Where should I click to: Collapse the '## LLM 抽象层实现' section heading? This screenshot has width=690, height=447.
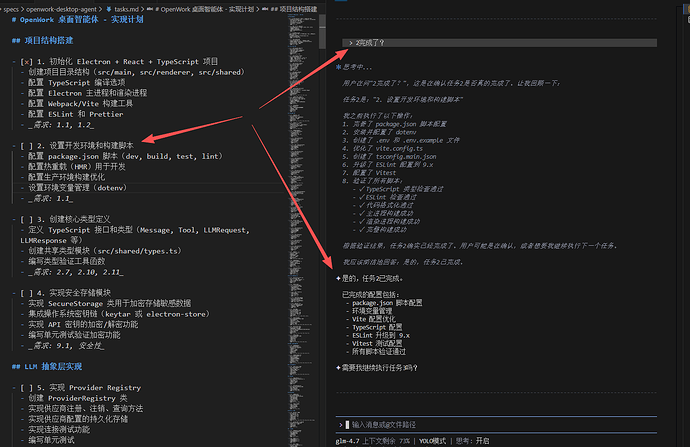pyautogui.click(x=47, y=366)
